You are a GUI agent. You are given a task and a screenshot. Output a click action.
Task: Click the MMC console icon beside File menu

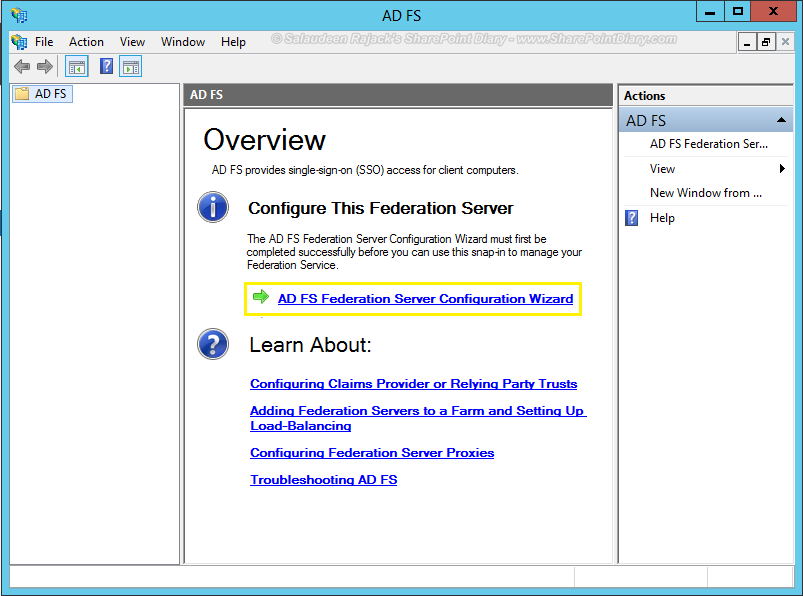[19, 41]
